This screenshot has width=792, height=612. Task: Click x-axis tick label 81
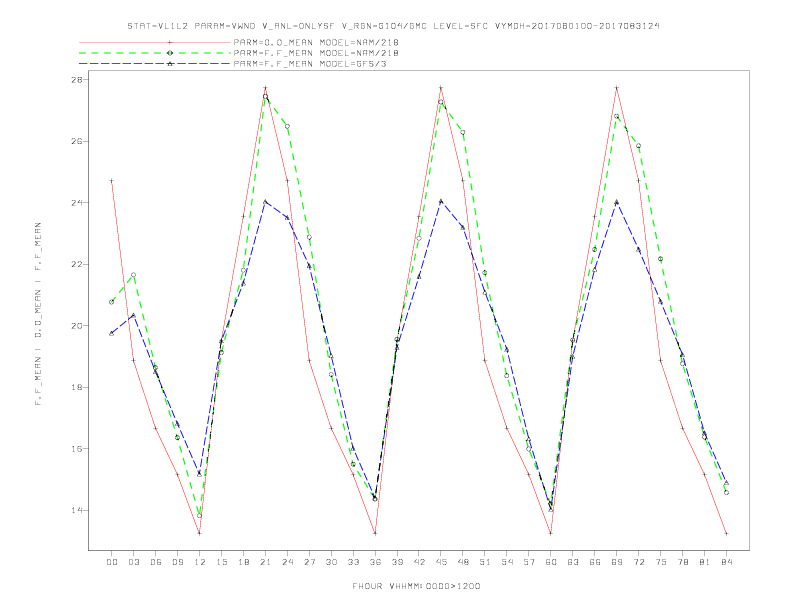click(705, 562)
